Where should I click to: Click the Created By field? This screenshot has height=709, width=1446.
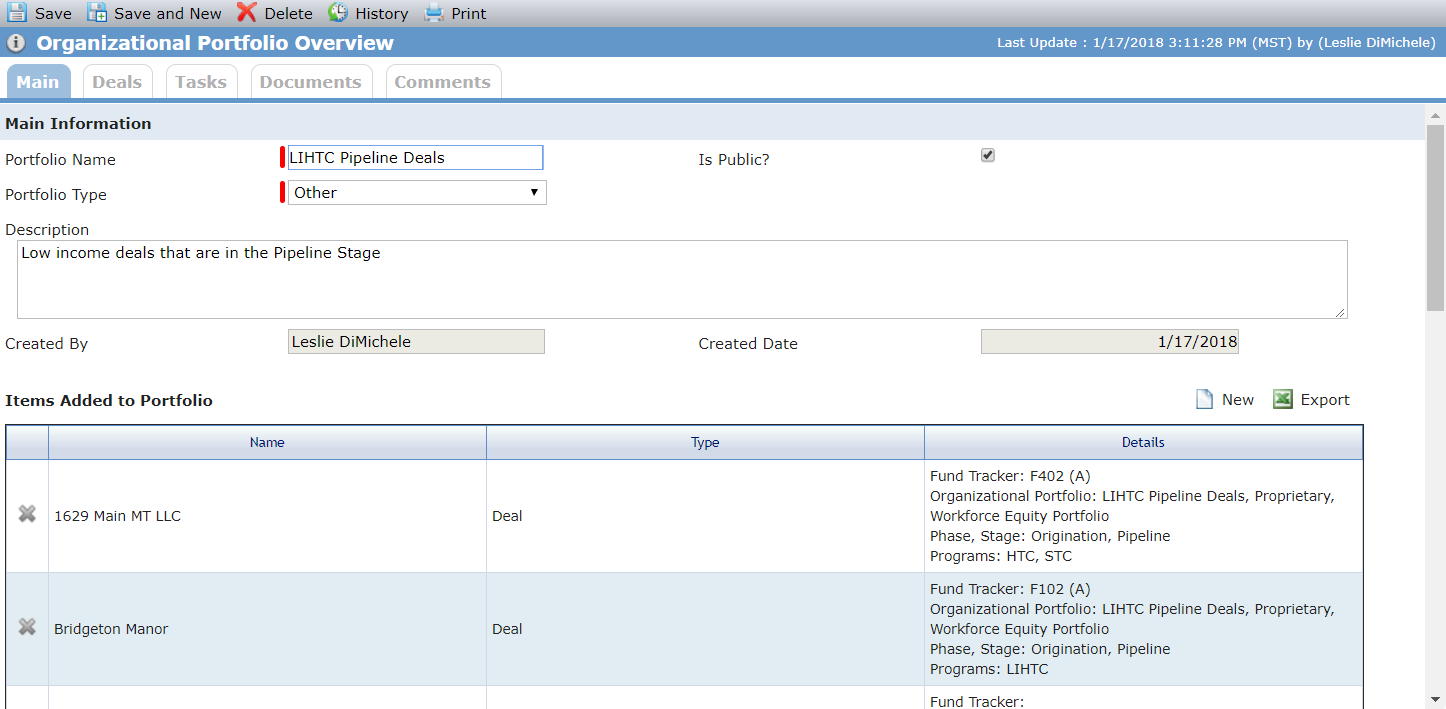416,342
